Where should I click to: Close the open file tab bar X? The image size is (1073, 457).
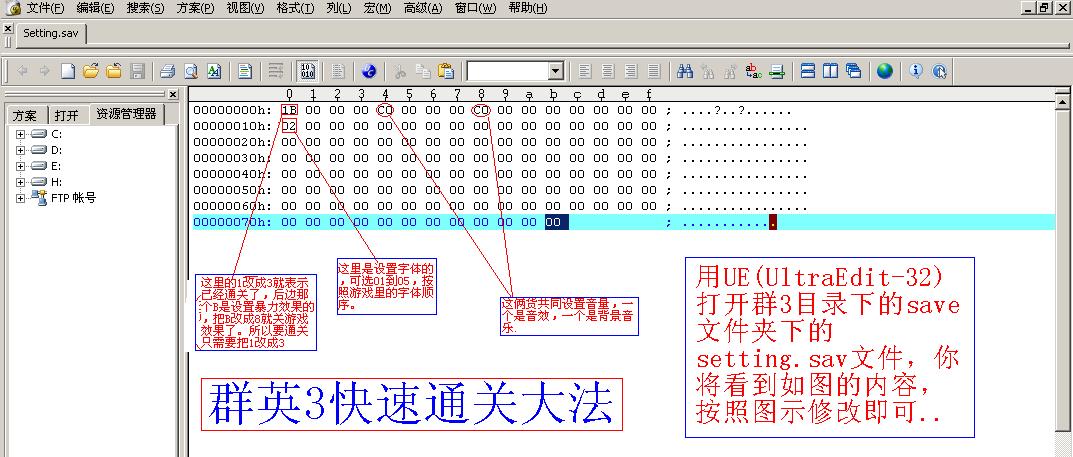(8, 29)
